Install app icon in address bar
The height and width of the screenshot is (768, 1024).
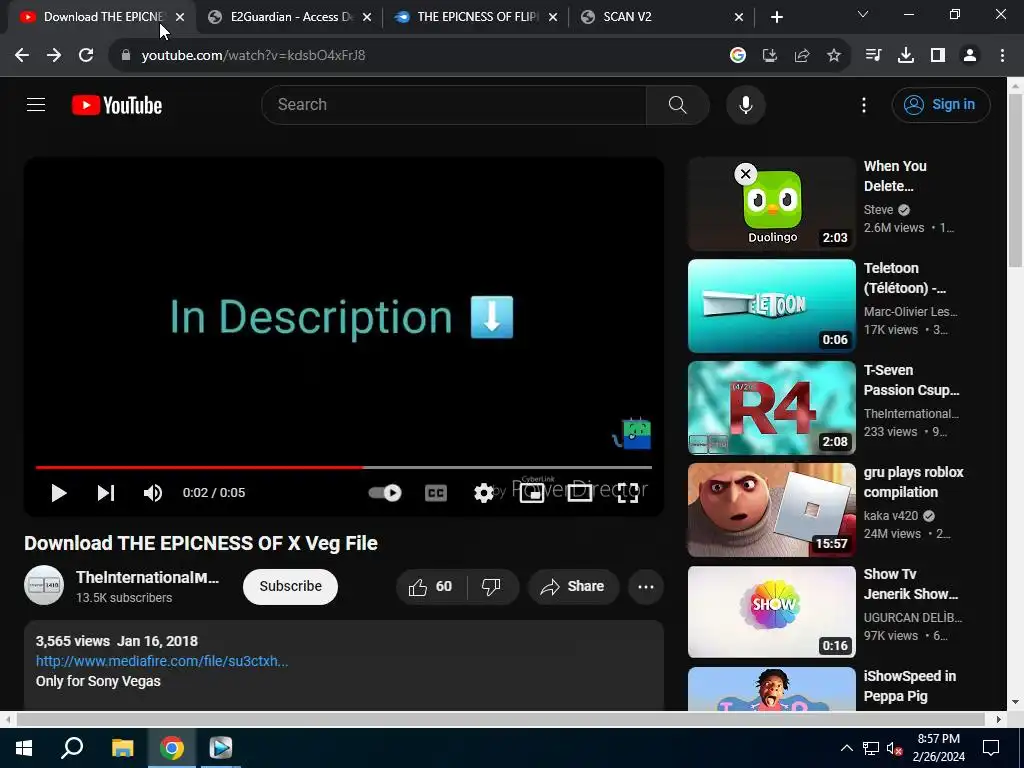point(770,56)
